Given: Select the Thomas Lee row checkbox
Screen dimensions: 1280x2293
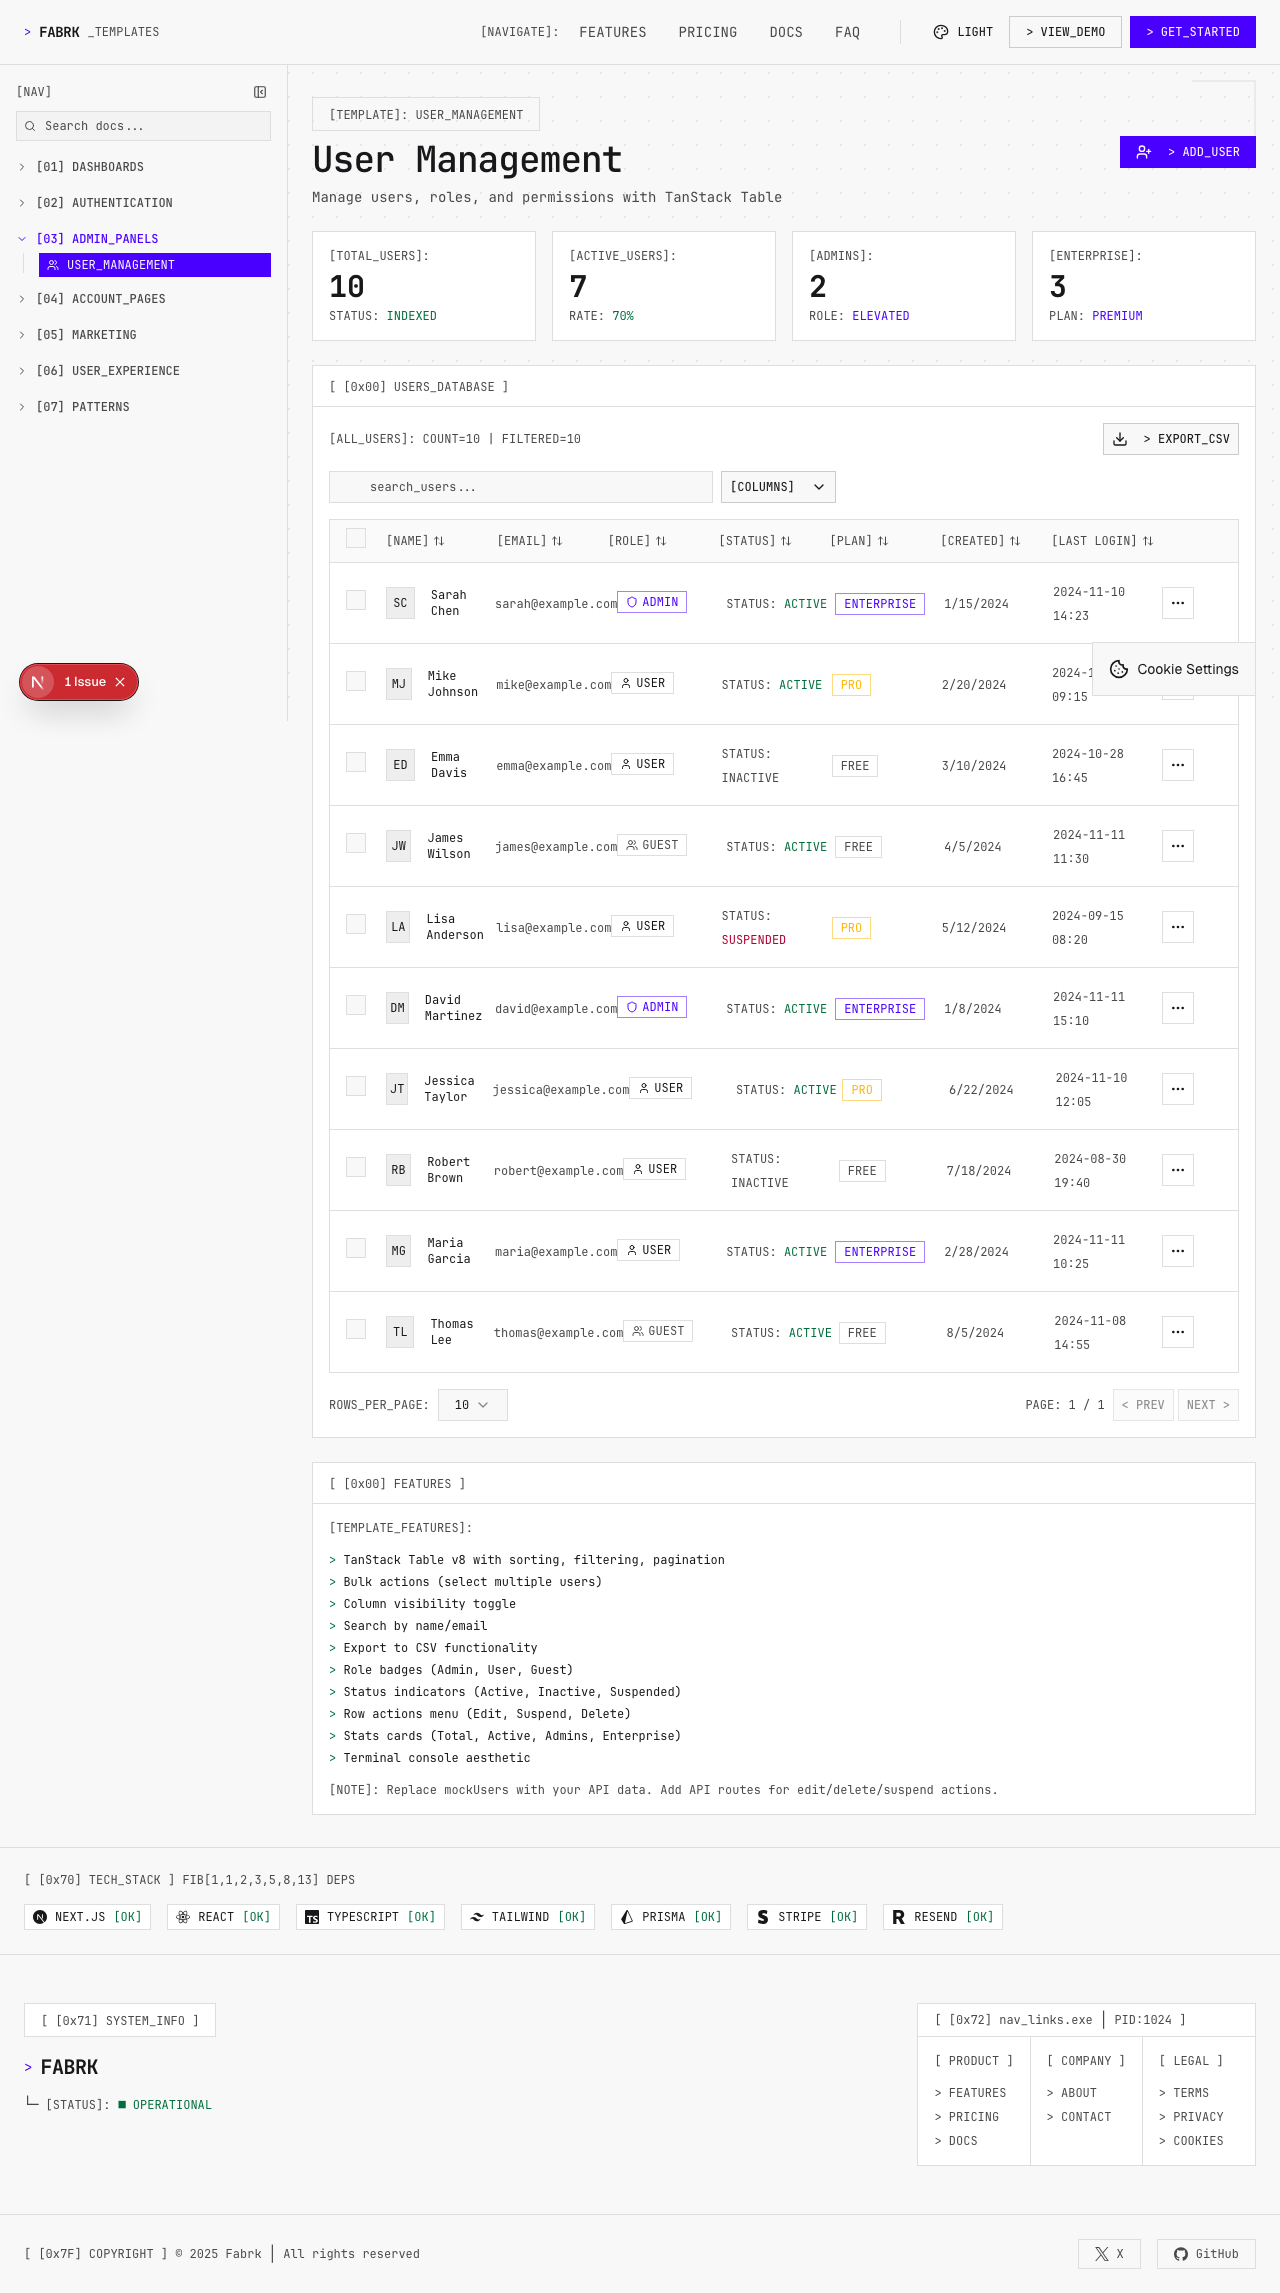Looking at the screenshot, I should [356, 1329].
